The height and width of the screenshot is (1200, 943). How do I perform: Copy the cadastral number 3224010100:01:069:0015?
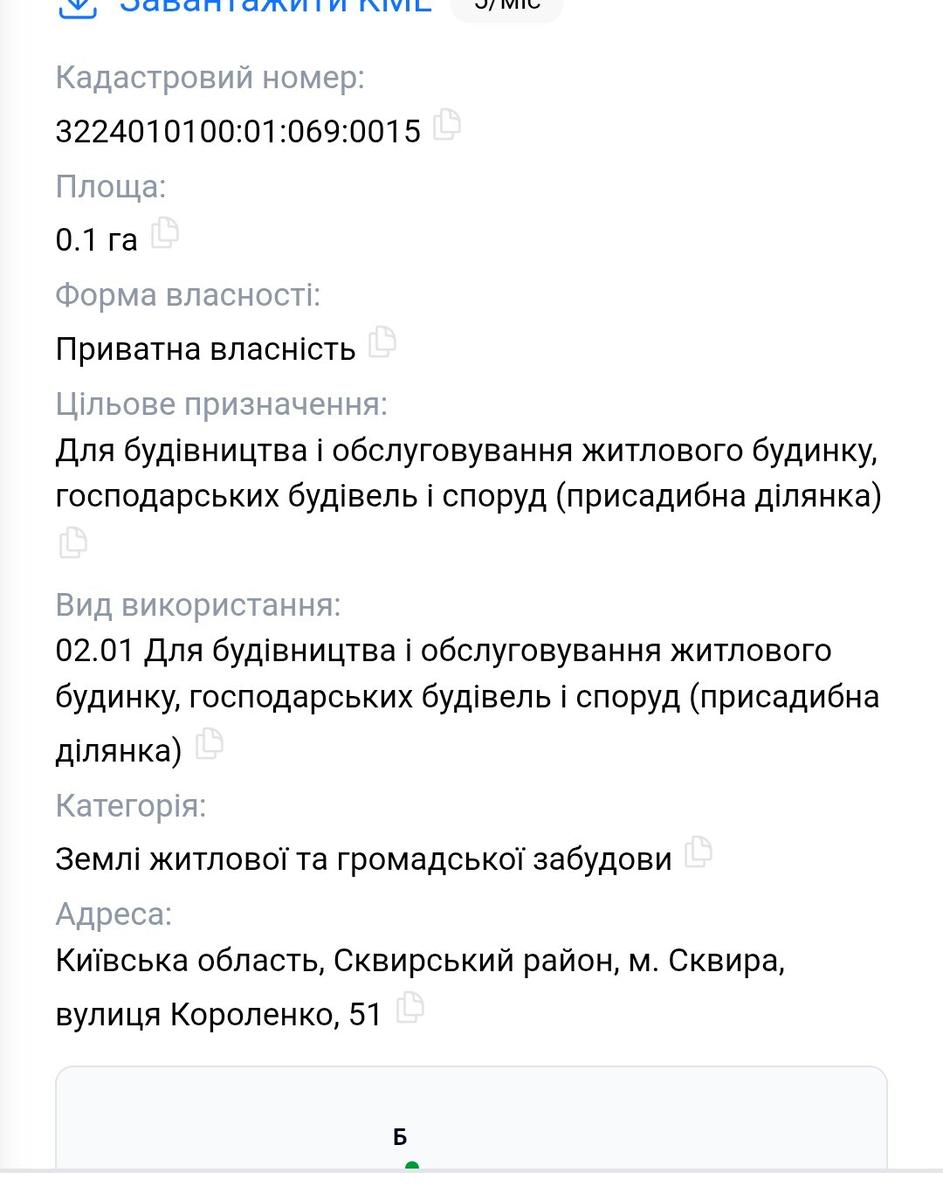click(x=446, y=125)
